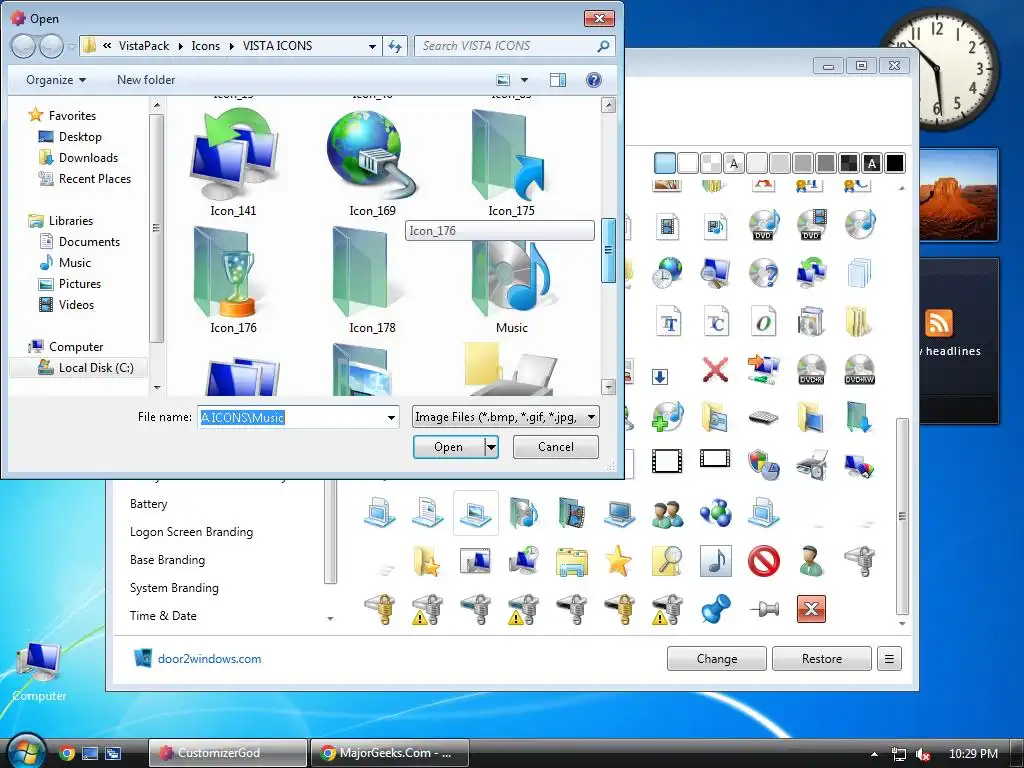
Task: Select the OpenType O font file icon
Action: click(763, 321)
